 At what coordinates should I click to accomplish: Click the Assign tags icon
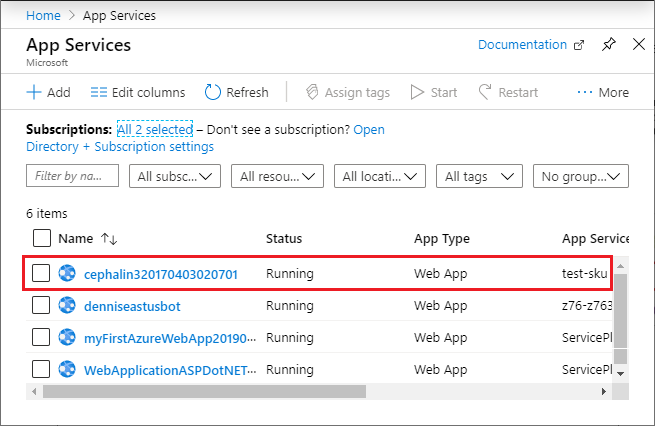click(x=313, y=92)
